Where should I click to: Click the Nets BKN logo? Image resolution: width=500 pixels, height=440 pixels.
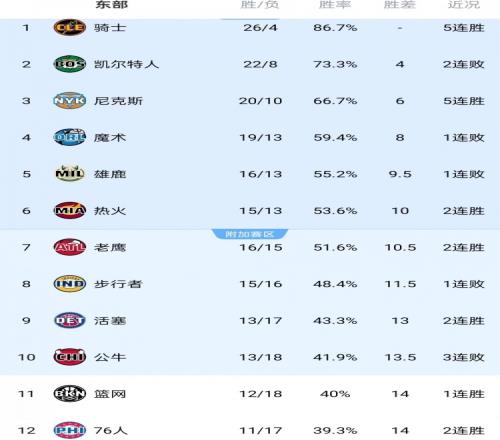click(70, 394)
